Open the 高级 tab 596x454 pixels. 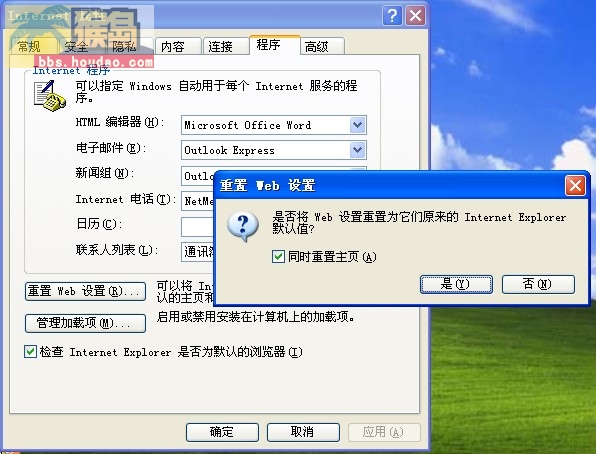coord(322,46)
